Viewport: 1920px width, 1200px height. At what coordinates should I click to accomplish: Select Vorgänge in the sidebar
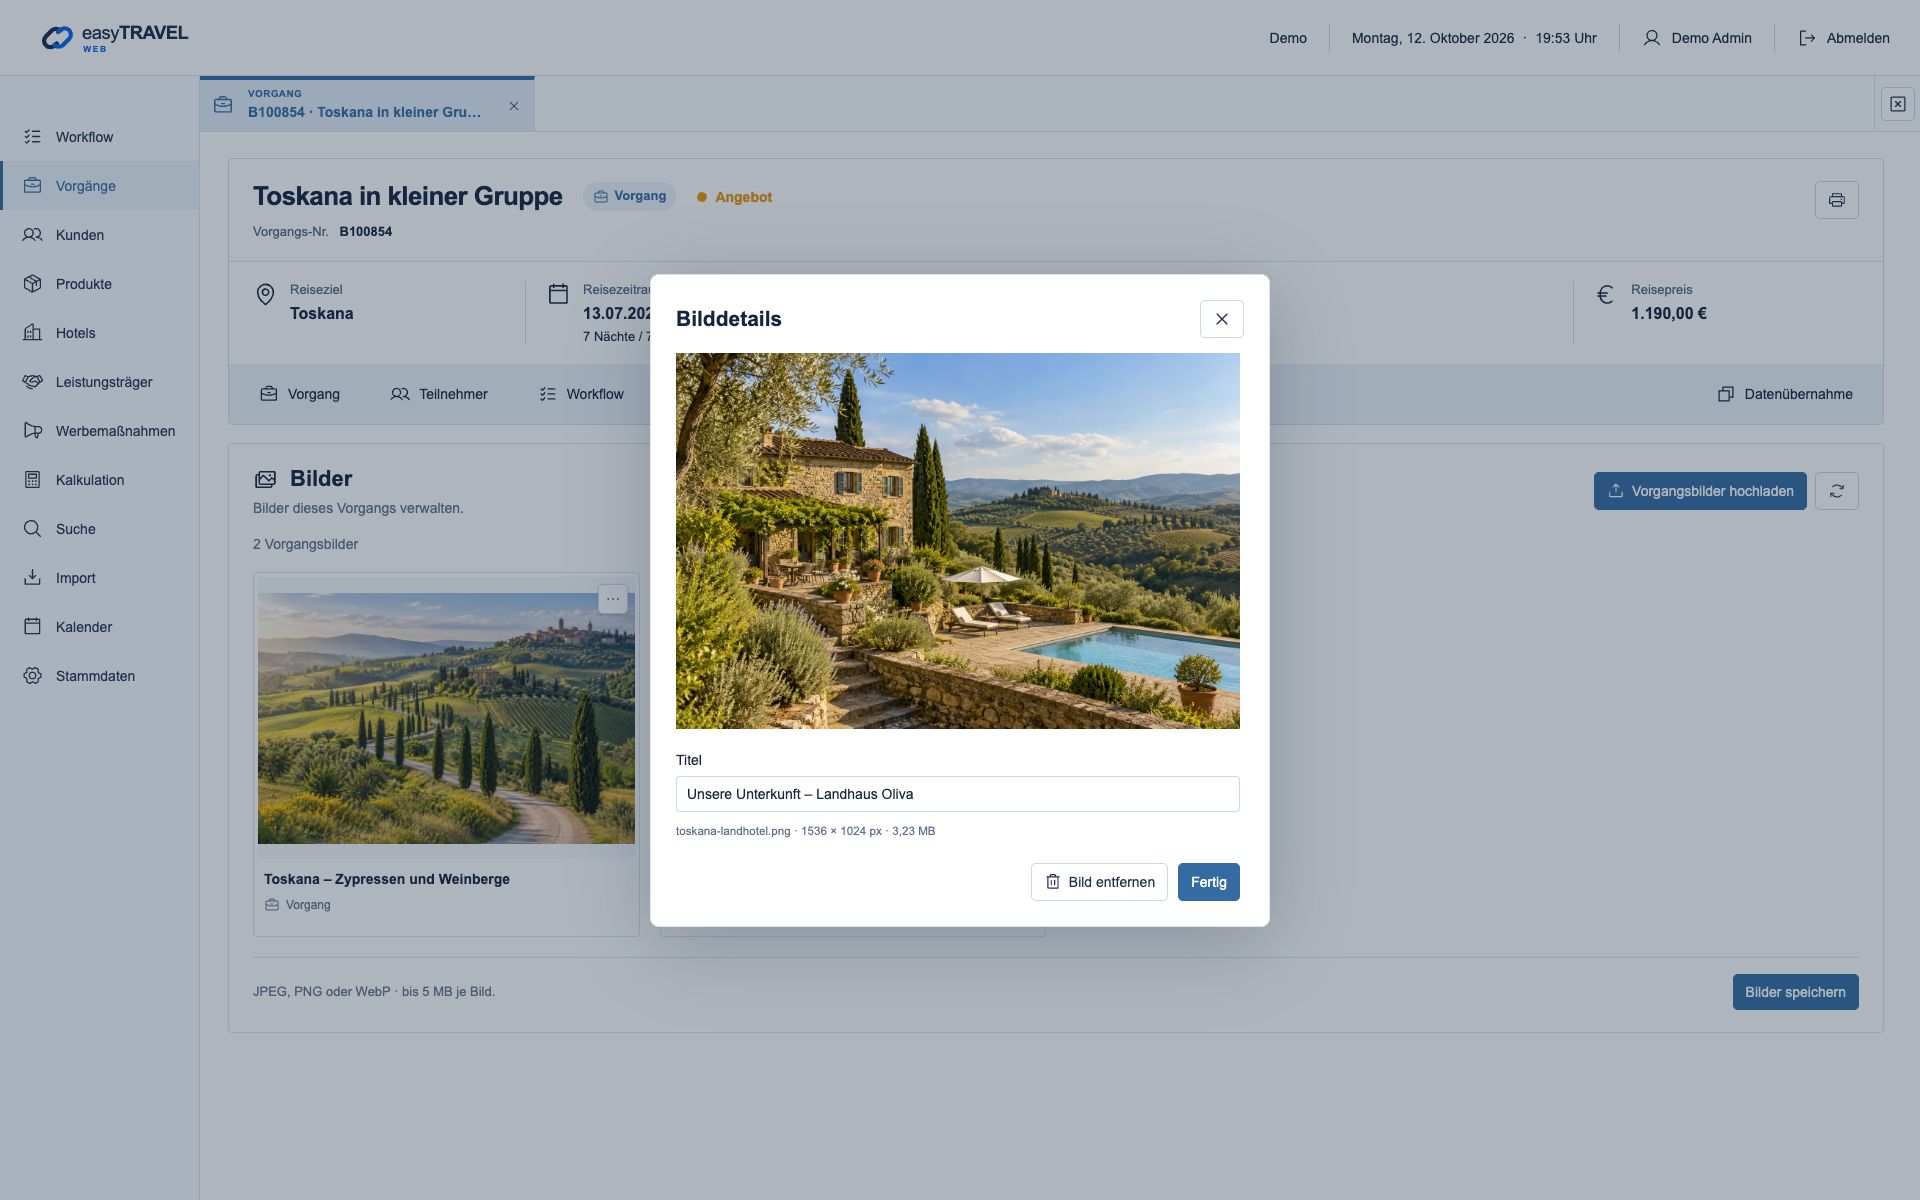pos(100,186)
